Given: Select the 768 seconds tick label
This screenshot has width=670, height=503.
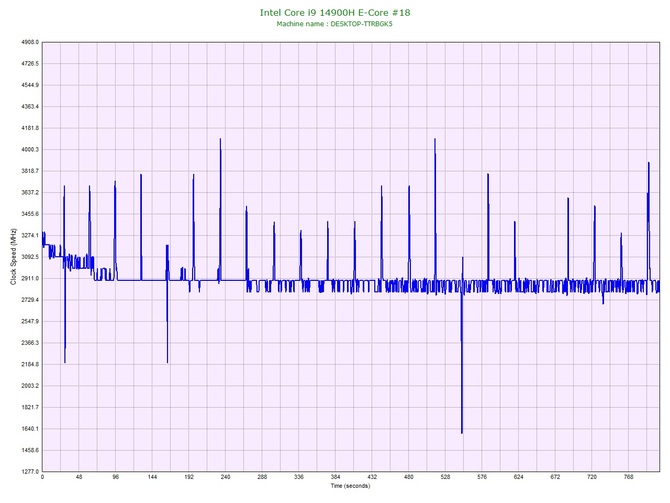Looking at the screenshot, I should [629, 477].
